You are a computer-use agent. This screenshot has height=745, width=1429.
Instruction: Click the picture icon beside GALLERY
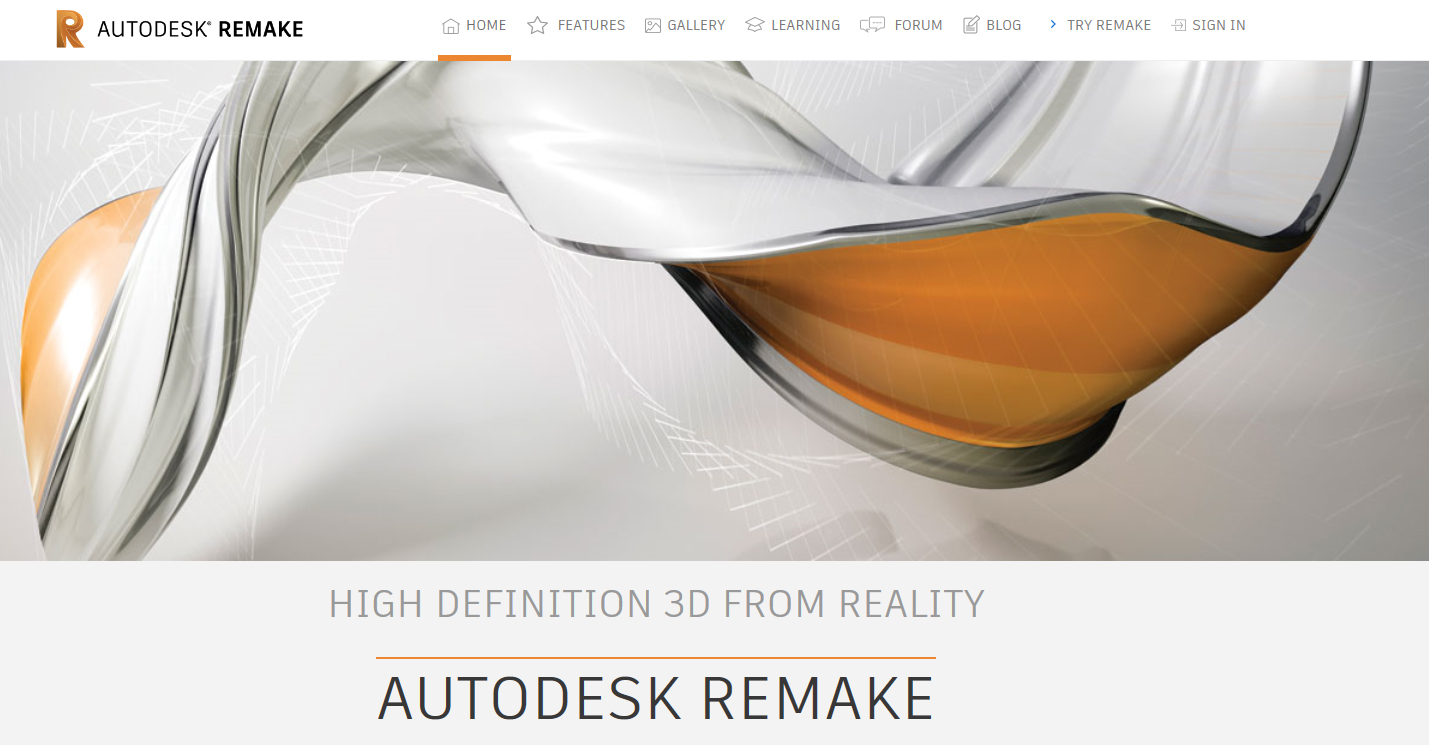tap(653, 26)
